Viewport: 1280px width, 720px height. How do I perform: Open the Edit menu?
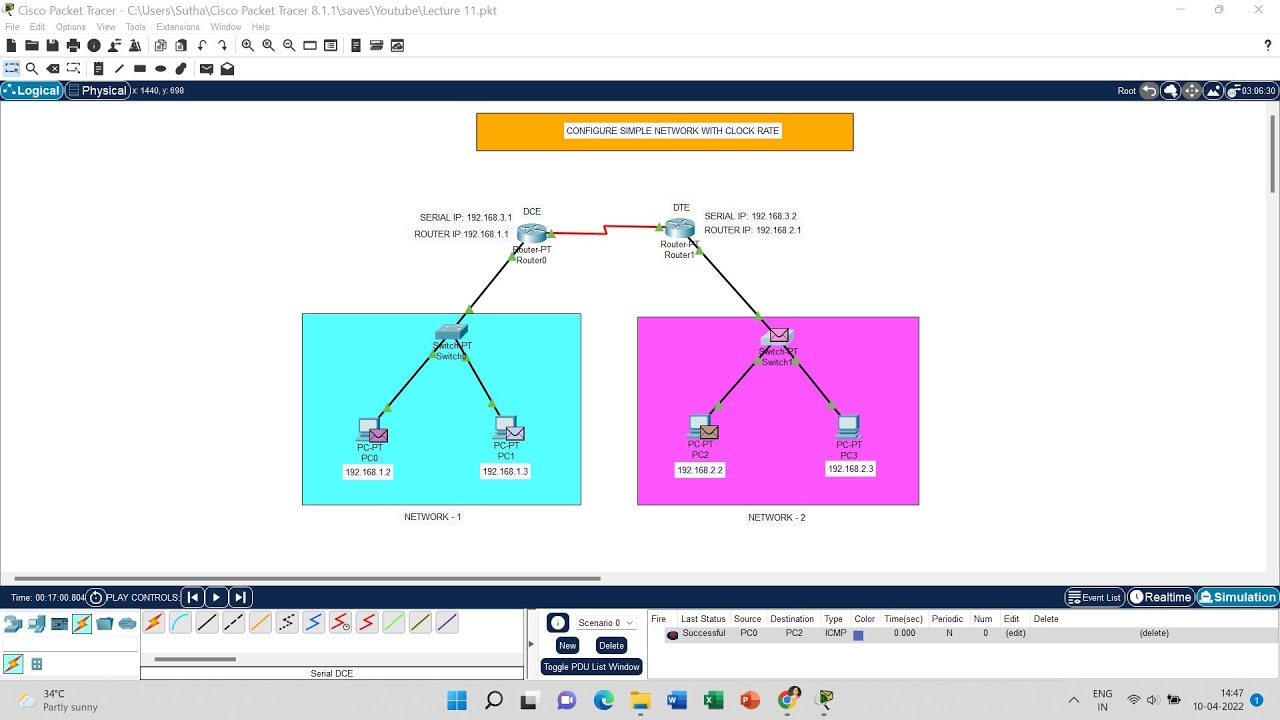click(37, 27)
